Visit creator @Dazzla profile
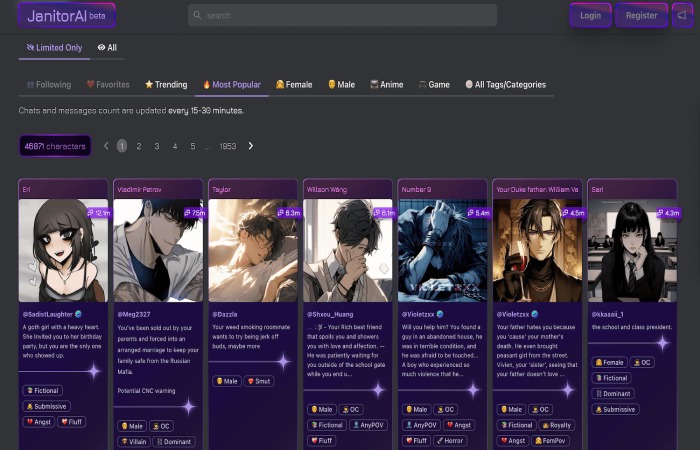 click(x=225, y=314)
